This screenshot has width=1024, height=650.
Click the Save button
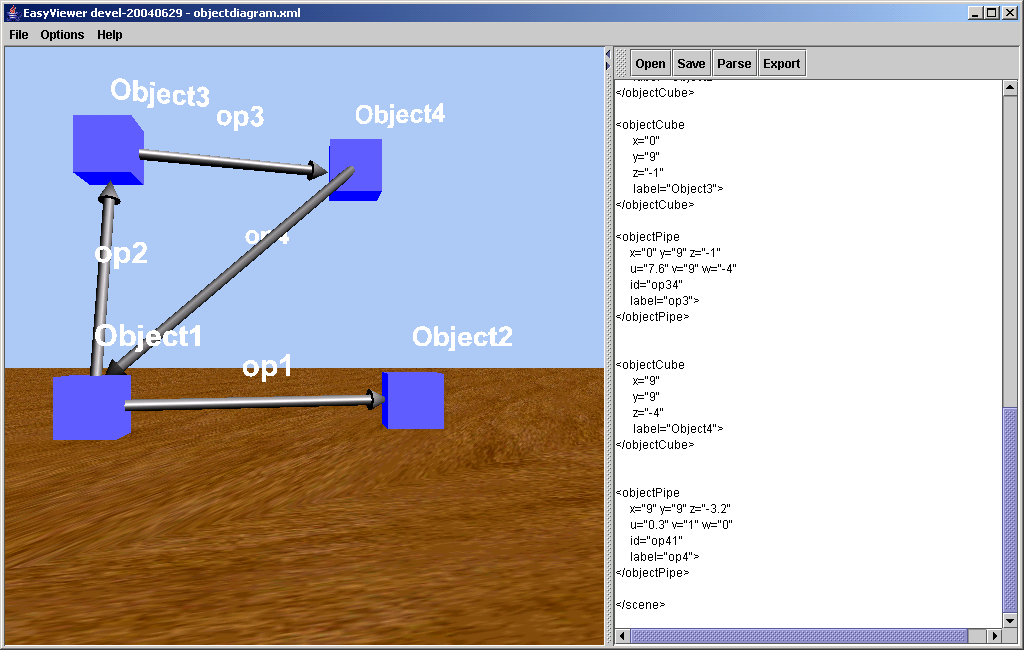[691, 63]
